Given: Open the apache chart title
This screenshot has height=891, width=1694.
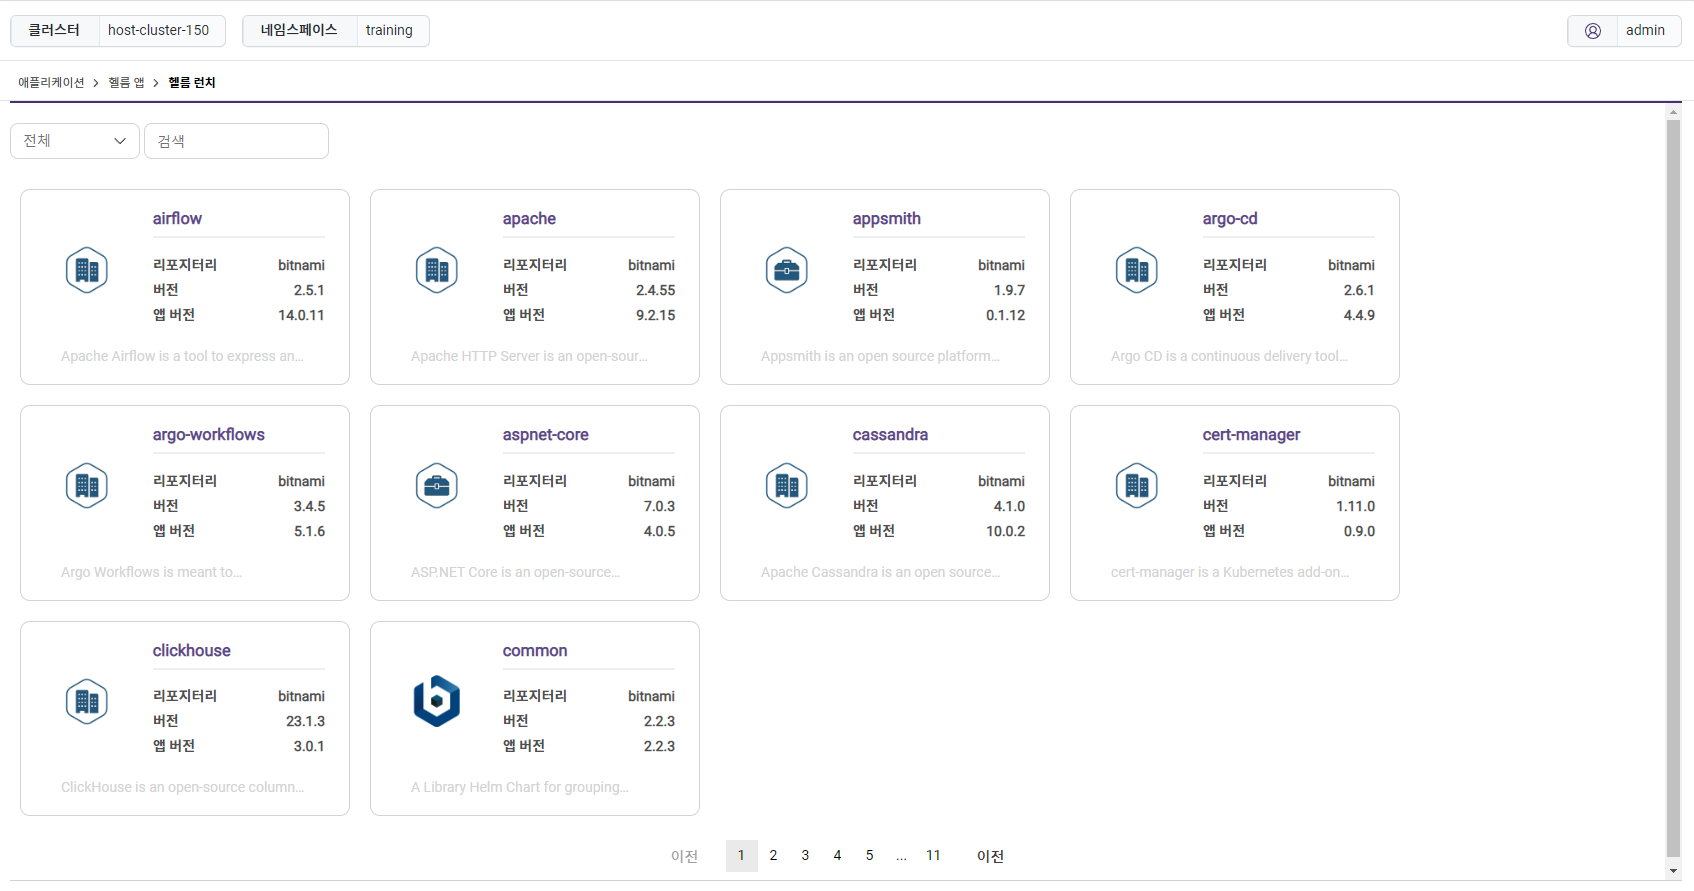Looking at the screenshot, I should (x=529, y=218).
